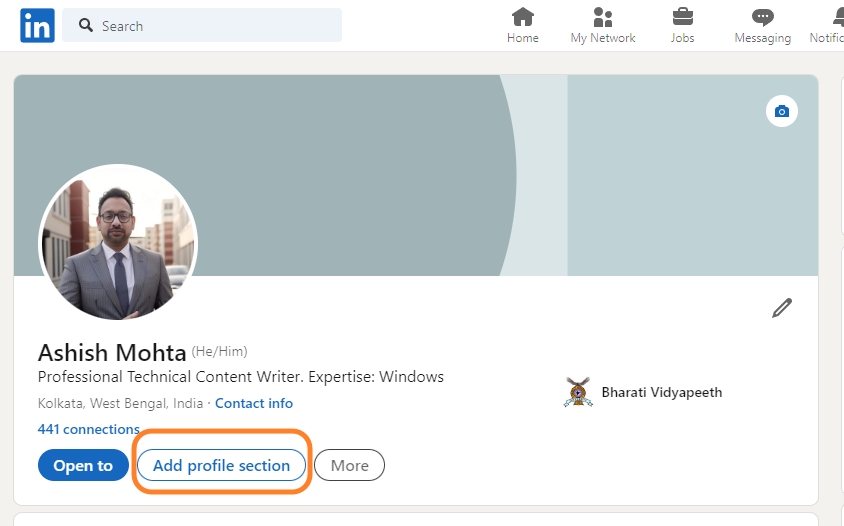This screenshot has height=526, width=844.
Task: Click the Open to button
Action: coord(83,465)
